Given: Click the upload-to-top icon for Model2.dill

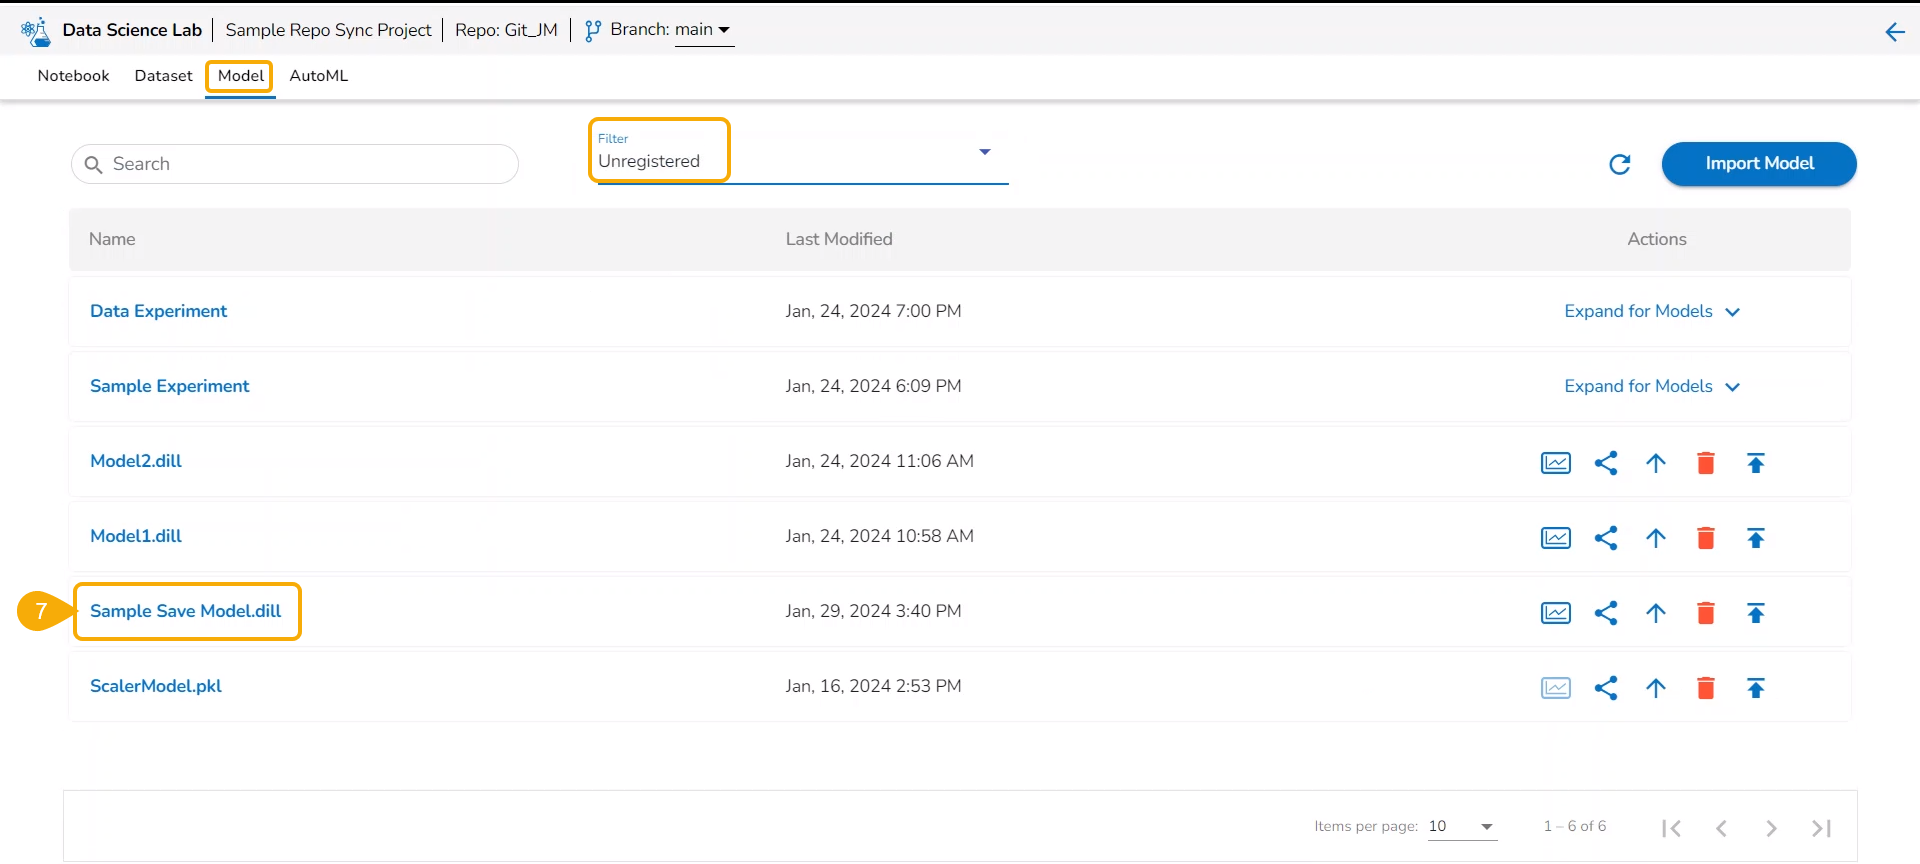Looking at the screenshot, I should [x=1755, y=463].
